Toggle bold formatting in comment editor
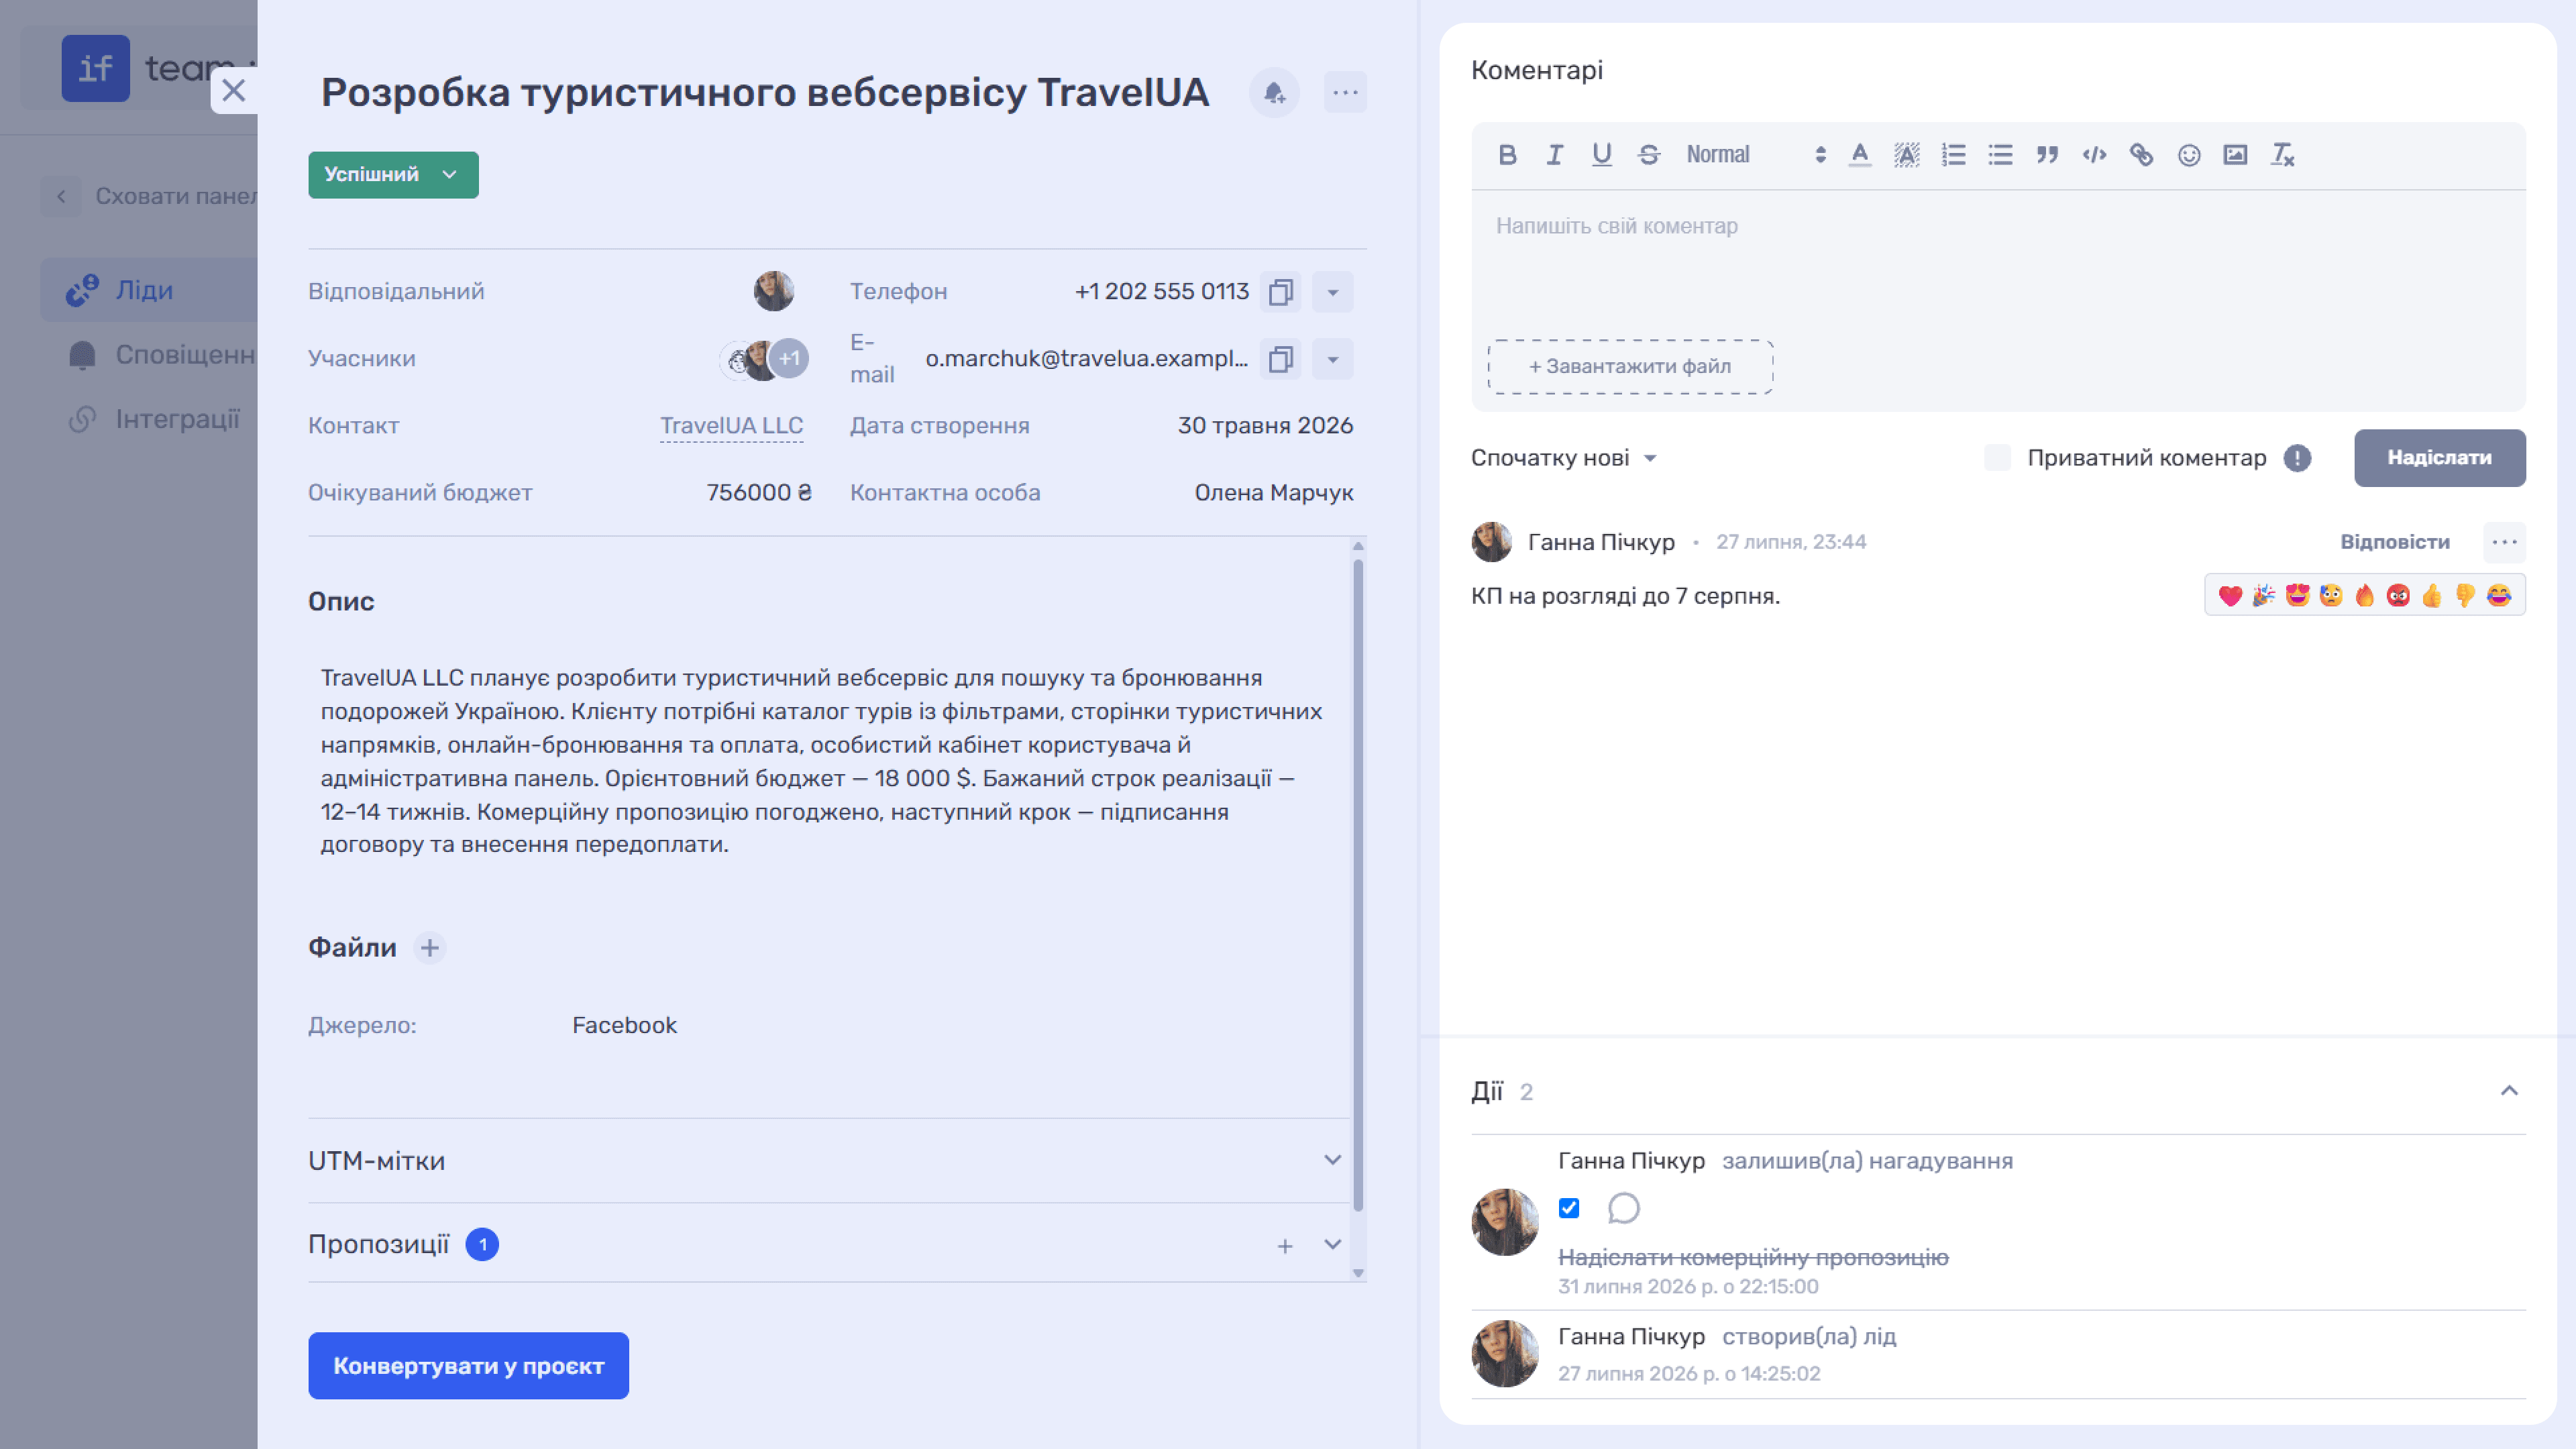Viewport: 2576px width, 1449px height. click(1507, 155)
